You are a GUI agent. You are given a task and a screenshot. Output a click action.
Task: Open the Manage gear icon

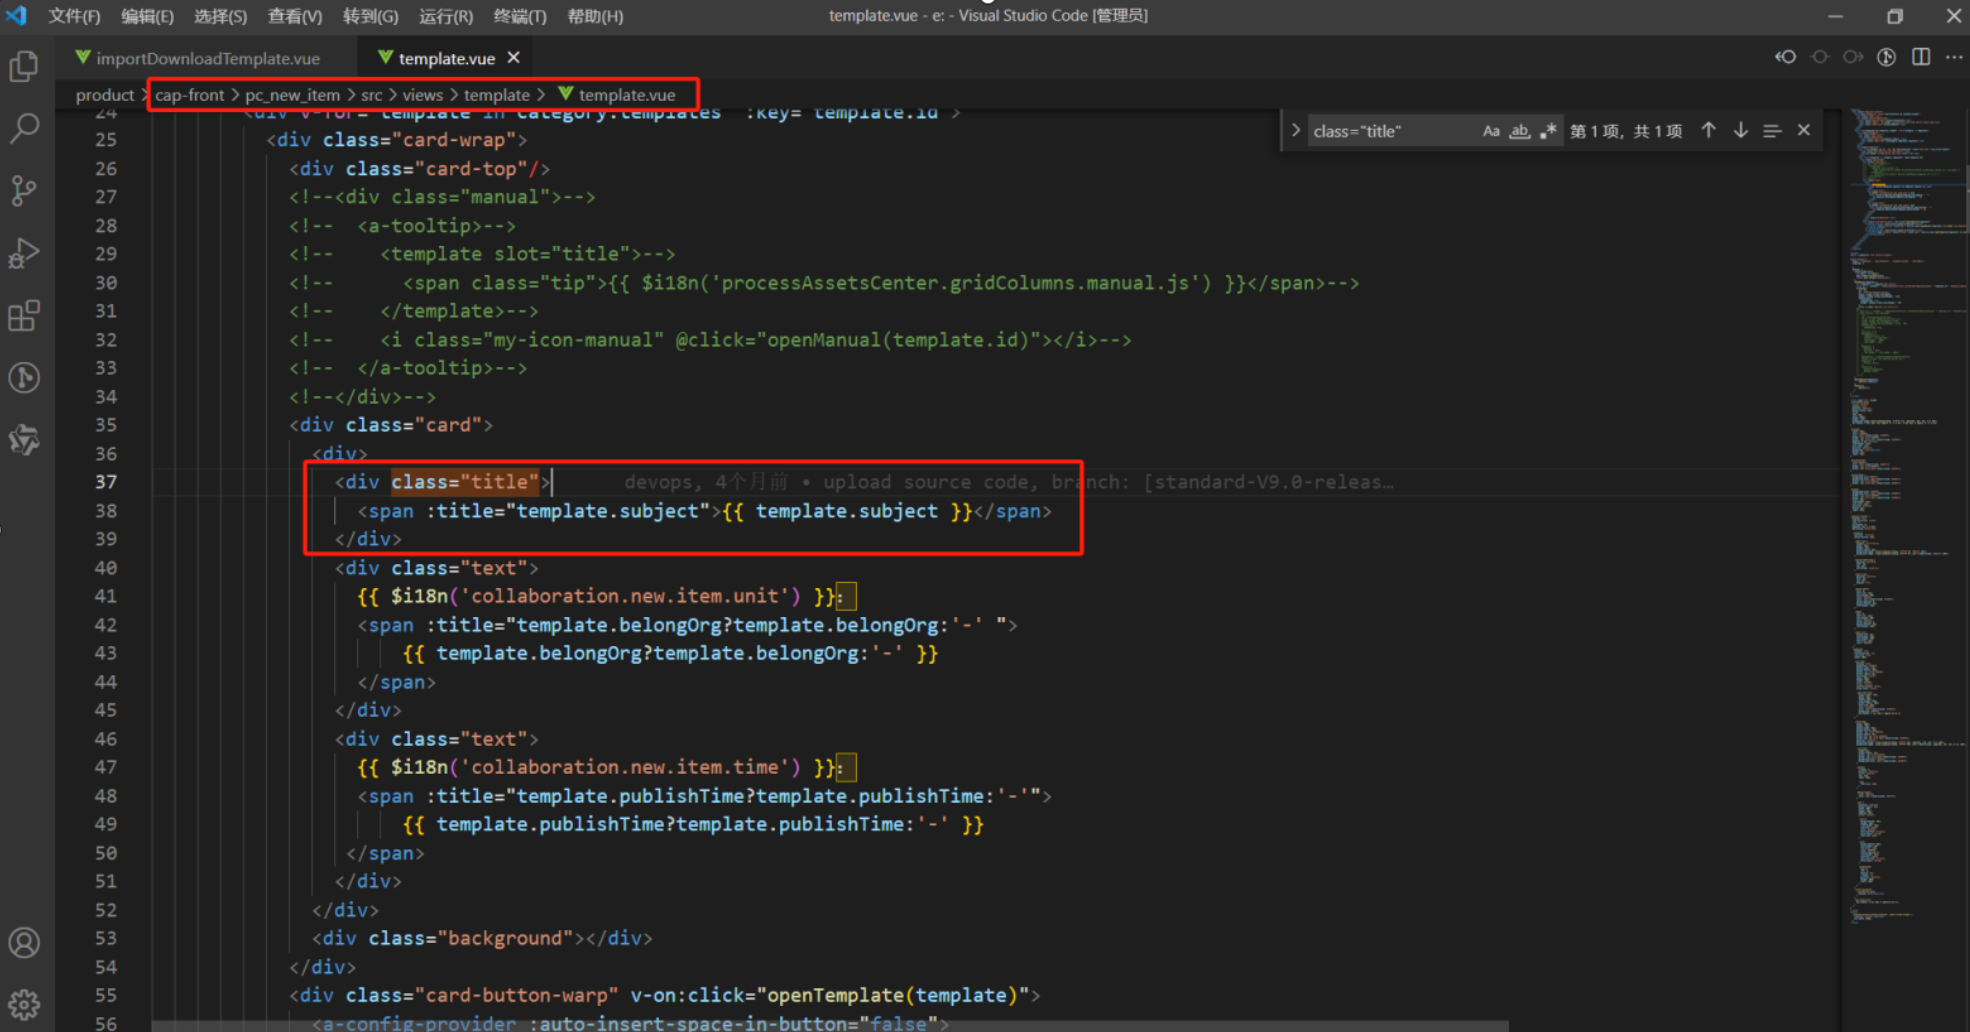click(24, 1003)
